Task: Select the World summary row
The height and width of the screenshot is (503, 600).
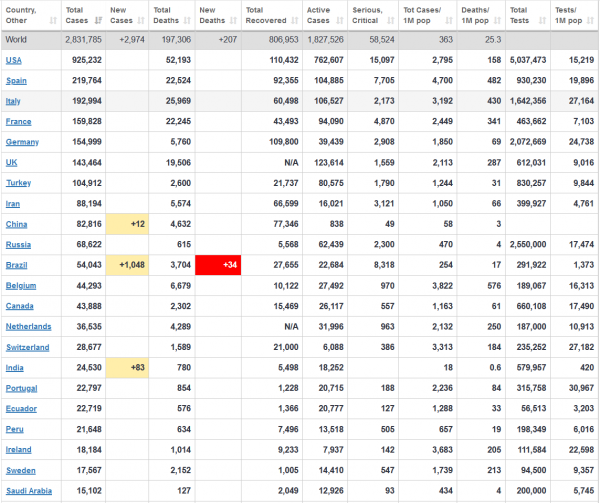Action: point(300,40)
